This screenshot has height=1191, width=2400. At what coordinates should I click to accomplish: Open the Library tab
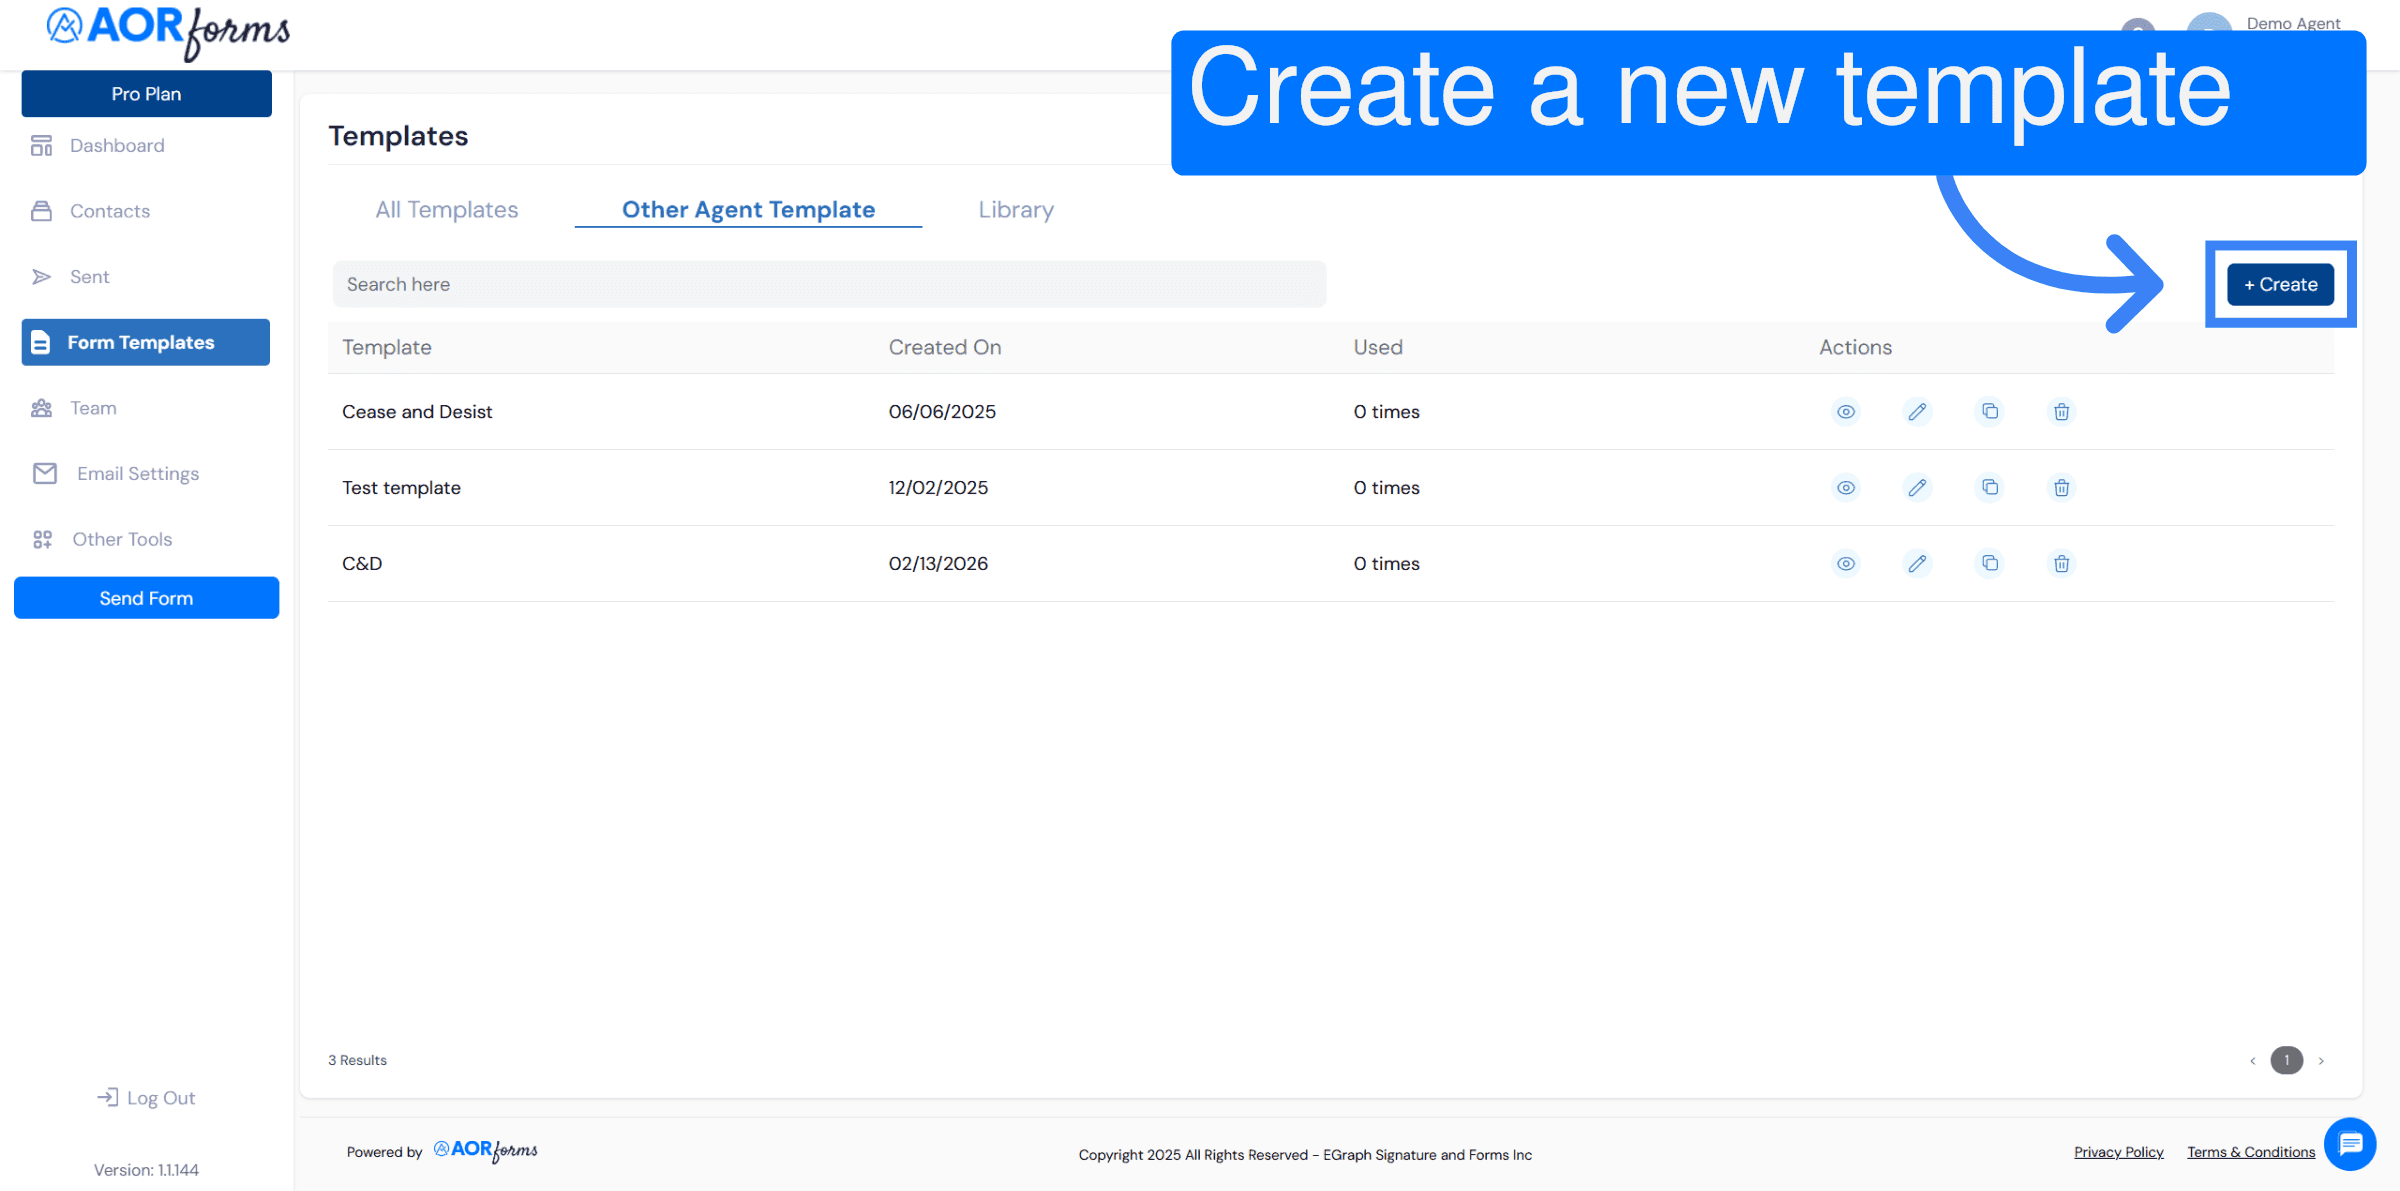click(1015, 209)
